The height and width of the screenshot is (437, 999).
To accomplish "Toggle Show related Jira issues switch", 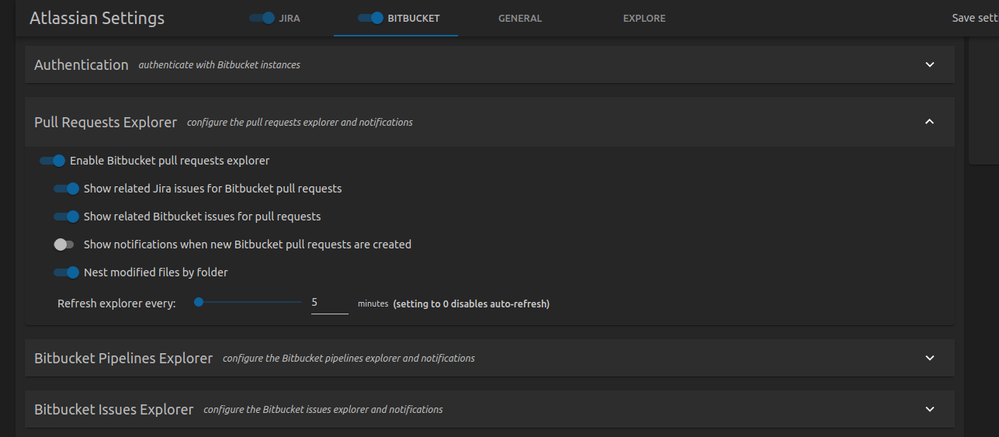I will pos(66,189).
